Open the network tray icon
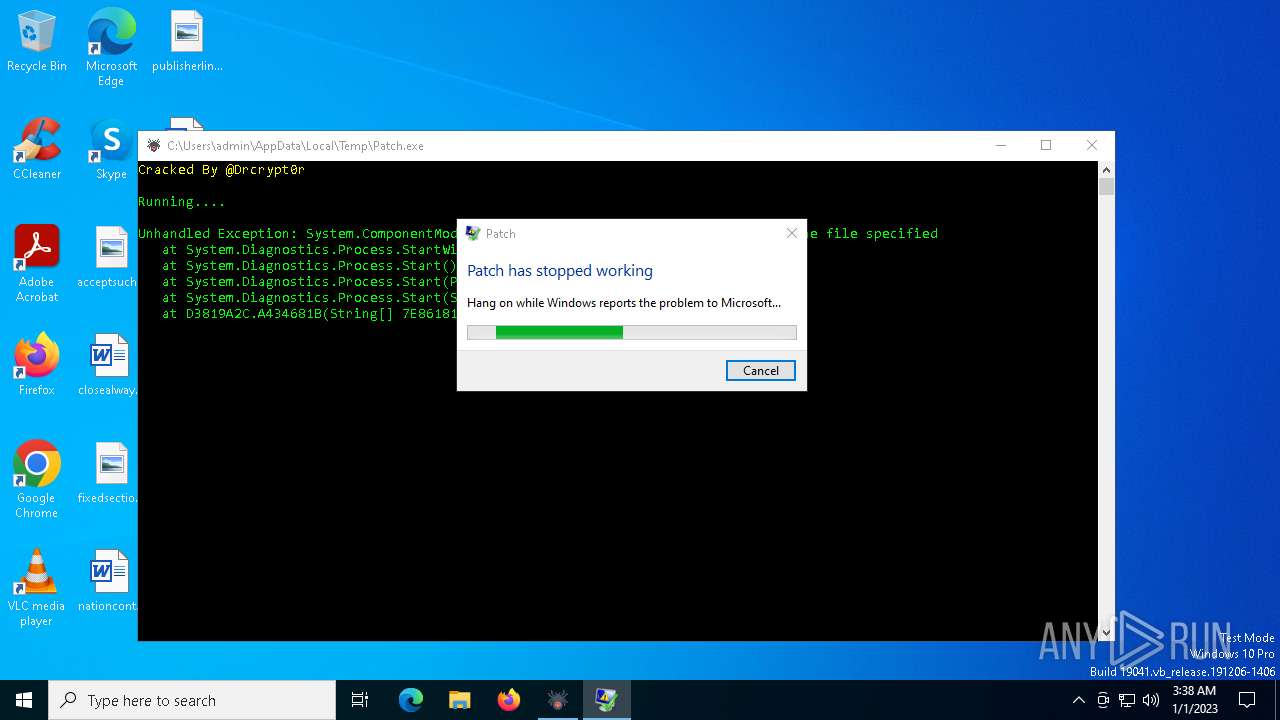Viewport: 1280px width, 720px height. 1127,700
